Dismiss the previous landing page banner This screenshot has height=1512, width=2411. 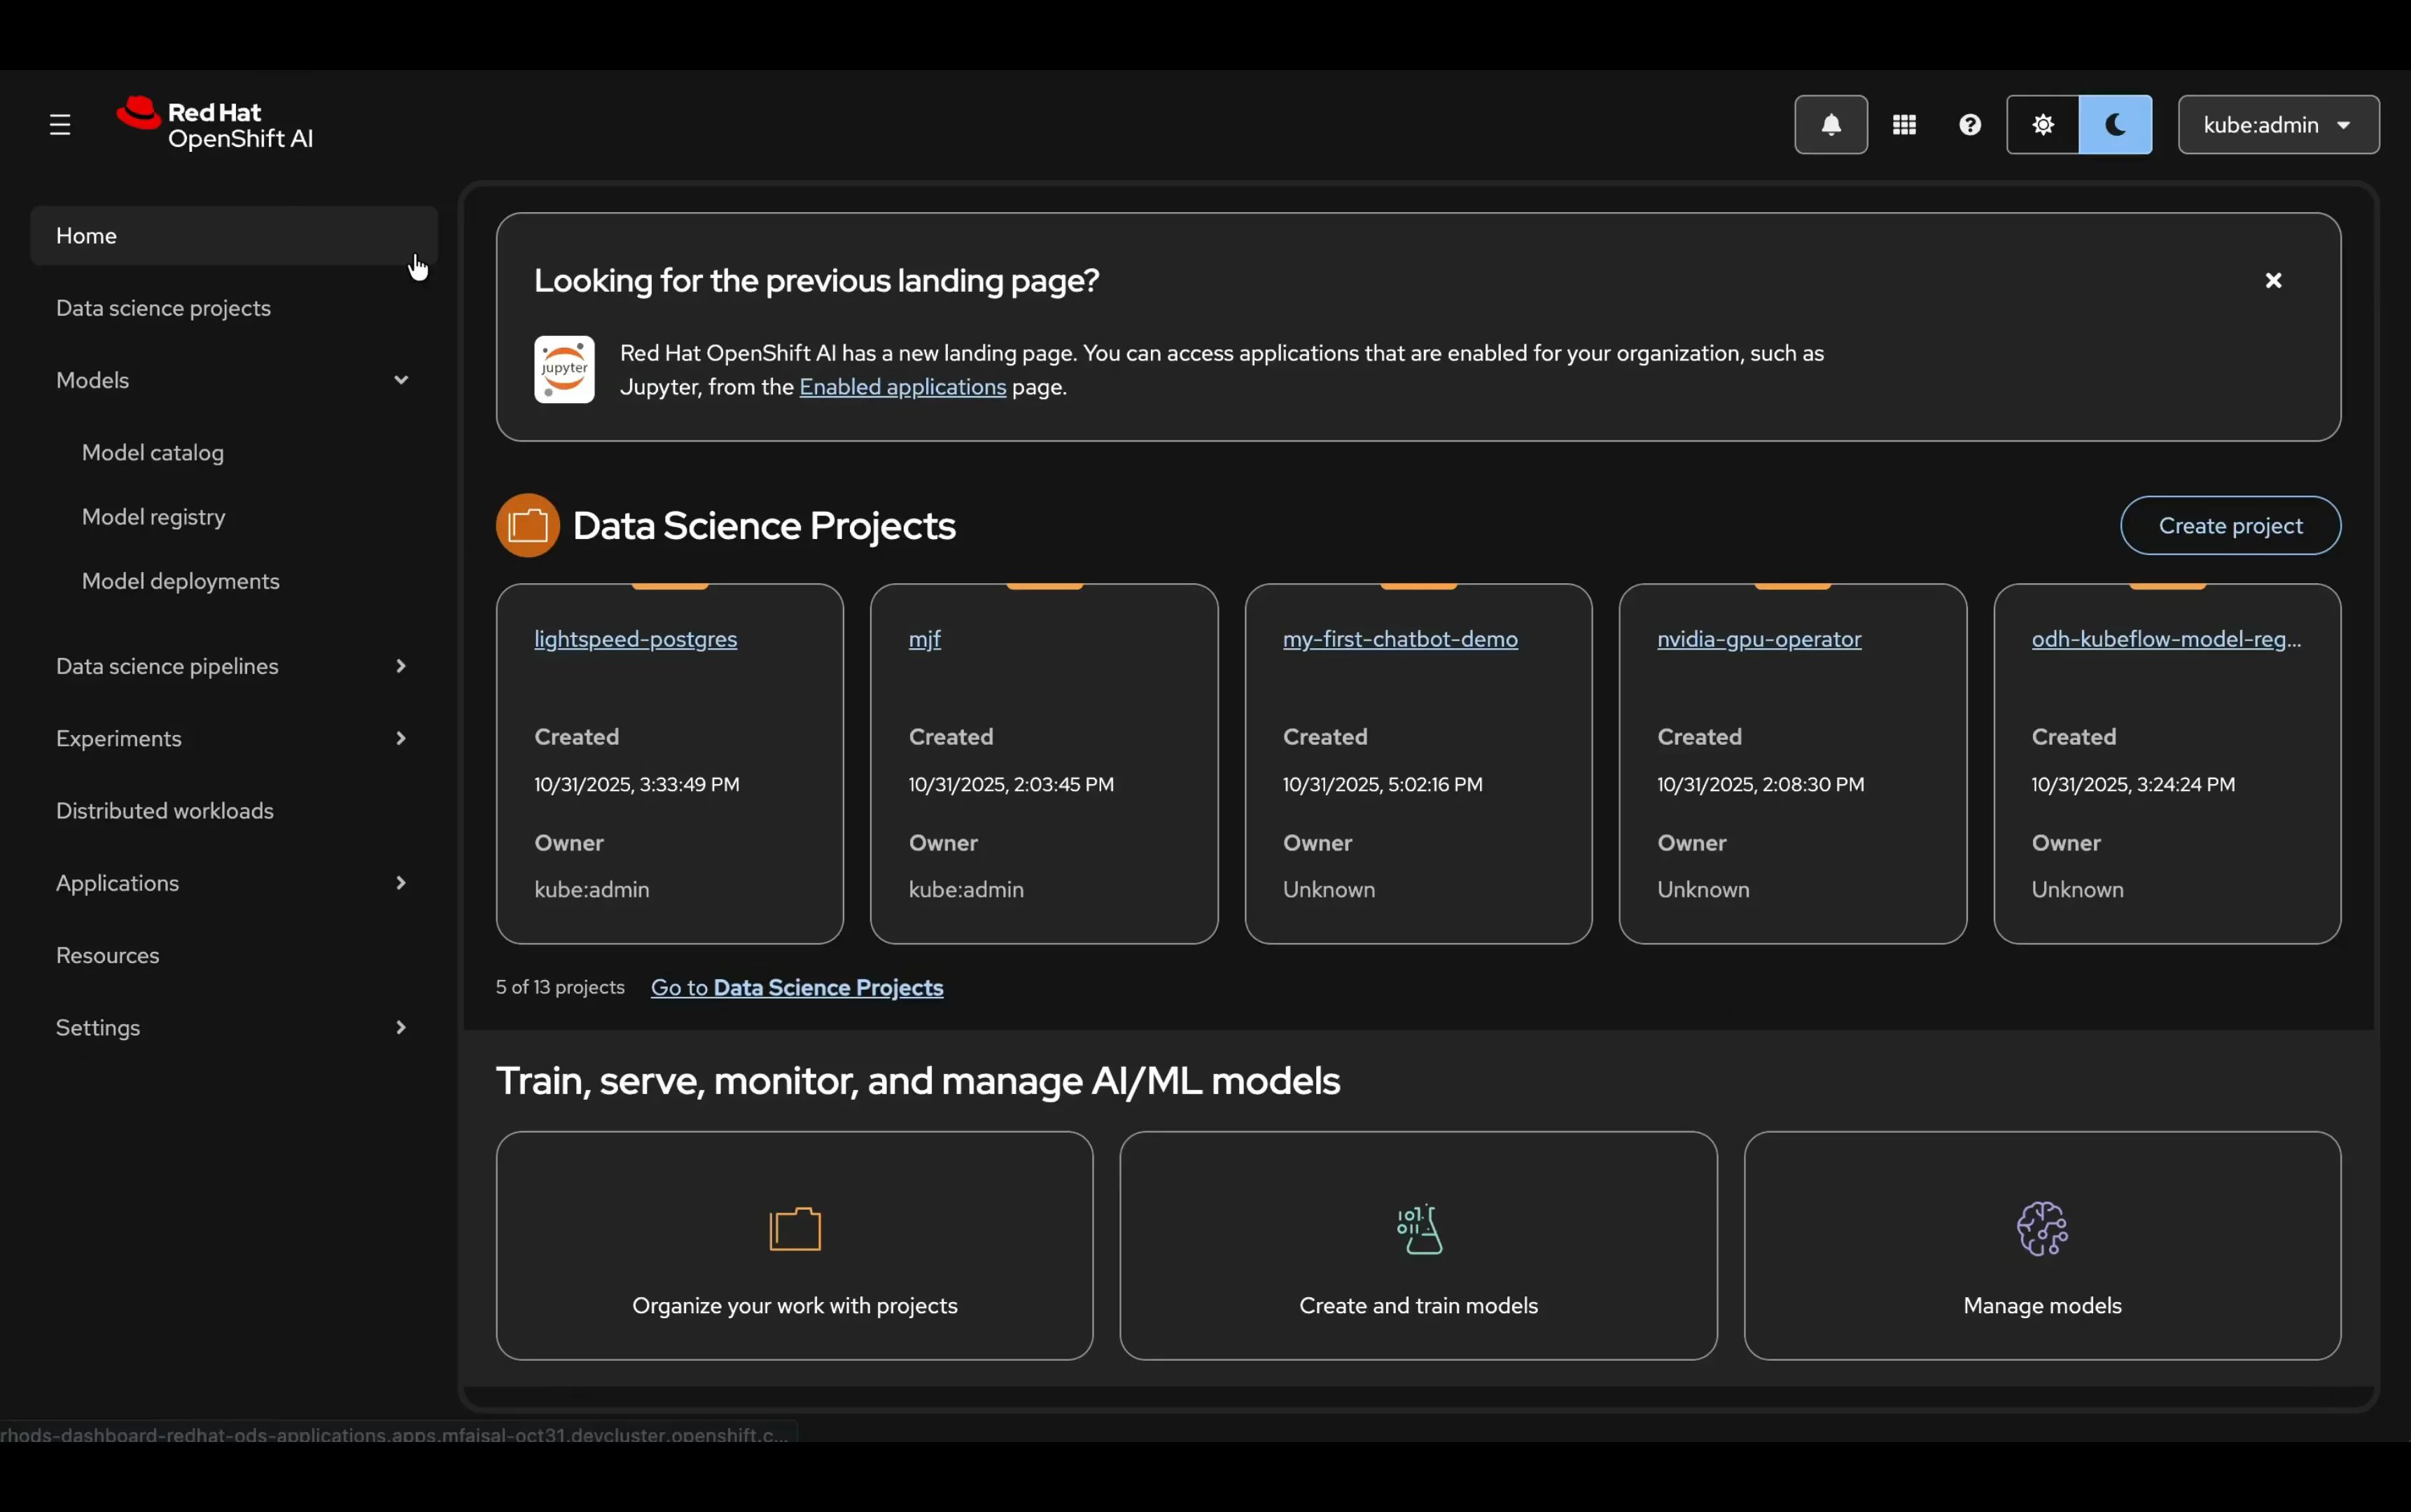coord(2274,280)
